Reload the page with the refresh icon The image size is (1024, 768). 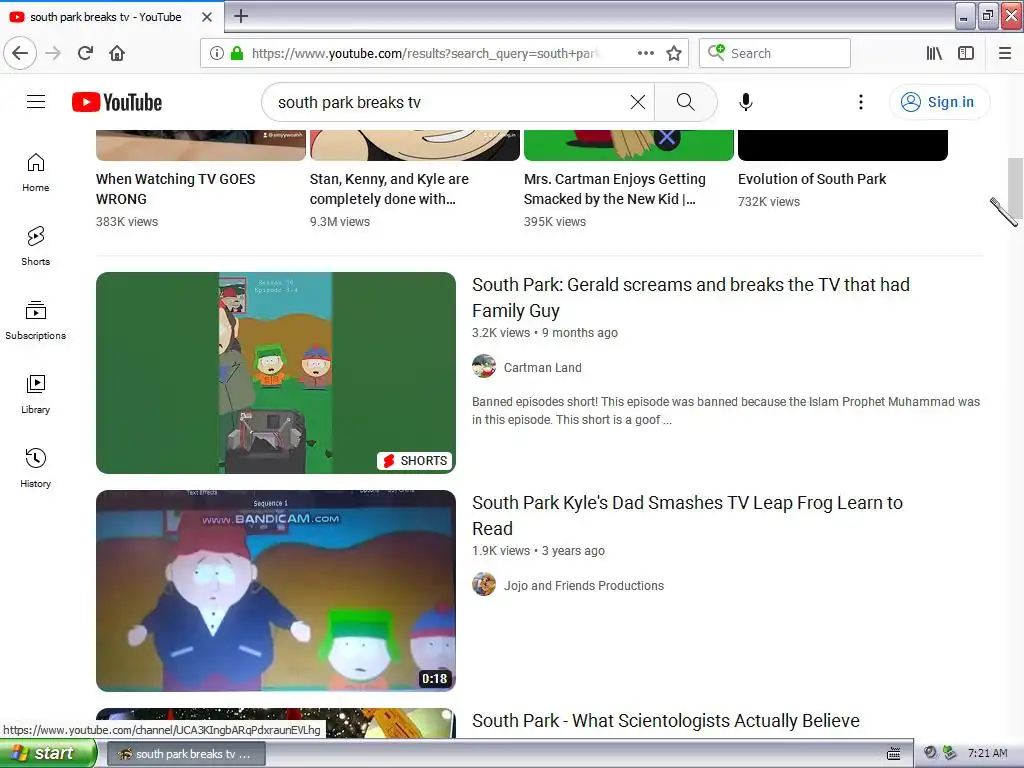(x=86, y=54)
